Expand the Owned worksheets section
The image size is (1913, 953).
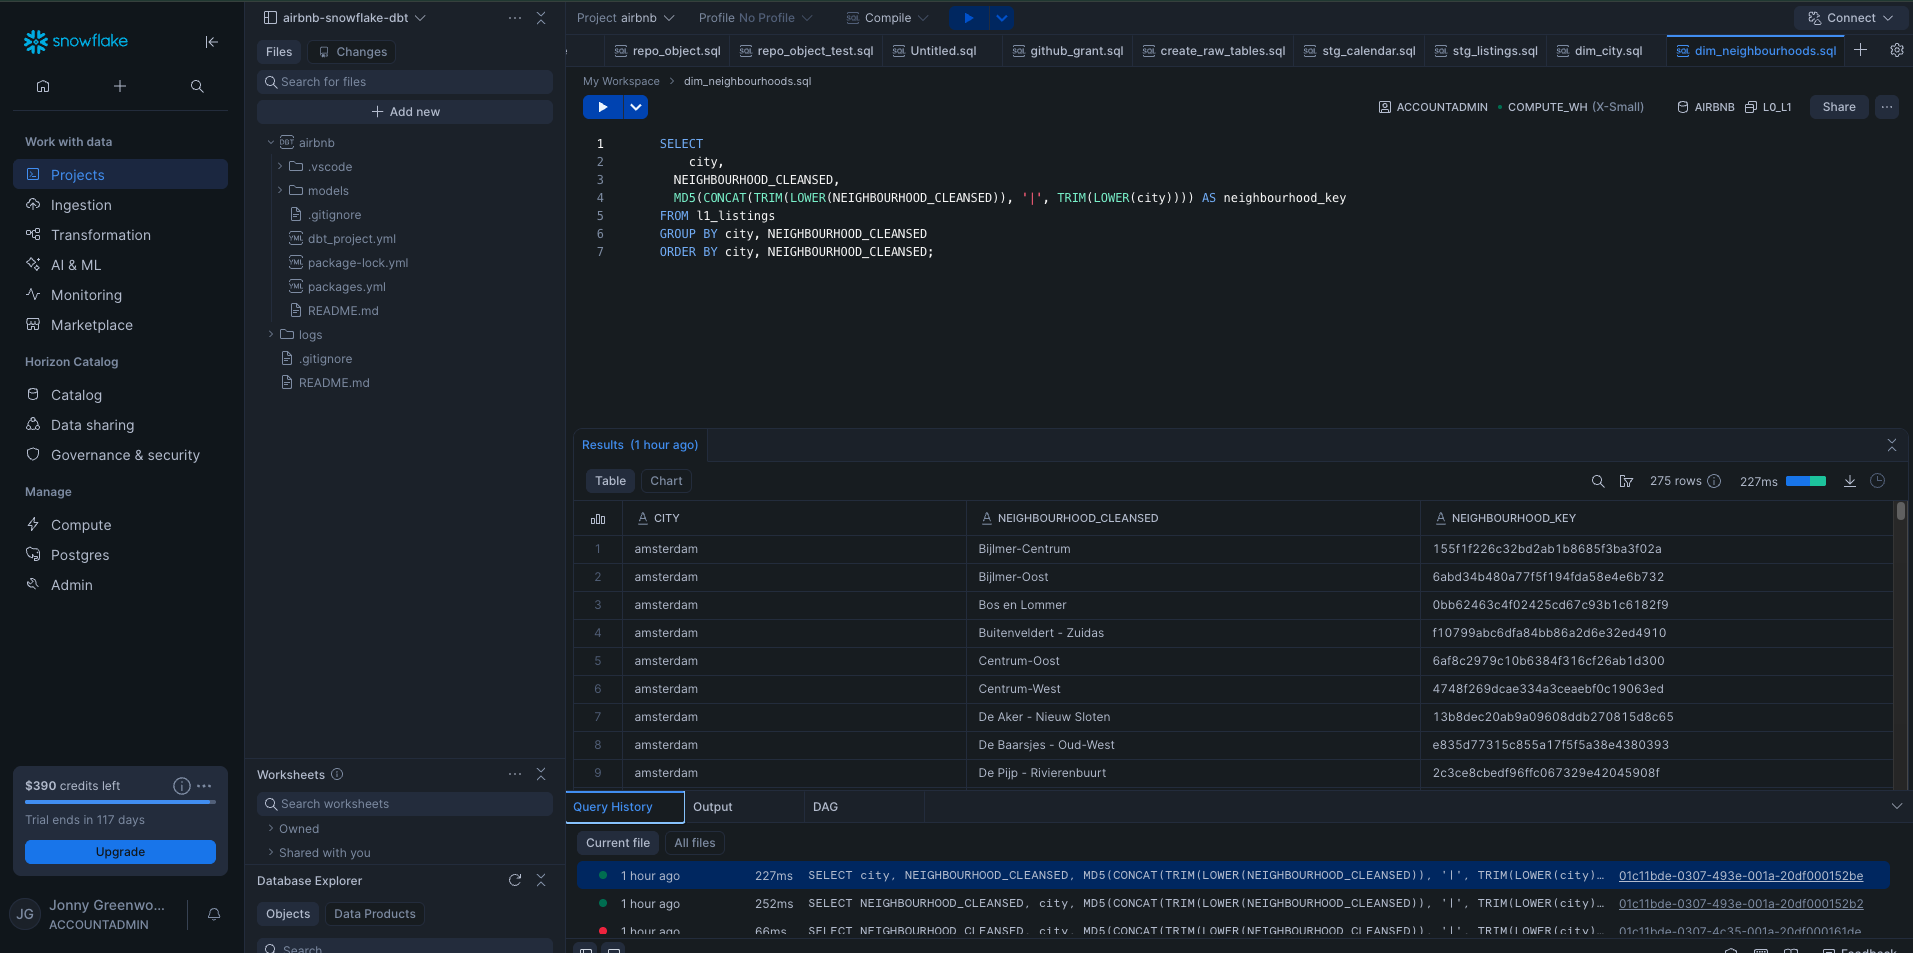pos(298,829)
